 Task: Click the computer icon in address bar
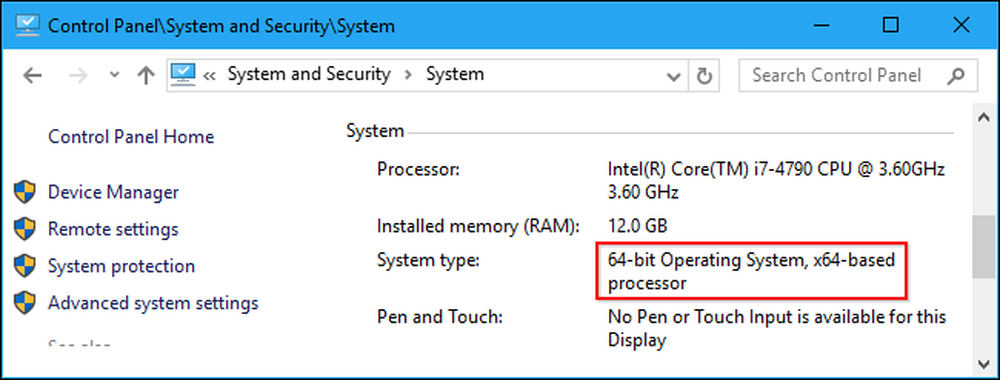click(x=183, y=75)
